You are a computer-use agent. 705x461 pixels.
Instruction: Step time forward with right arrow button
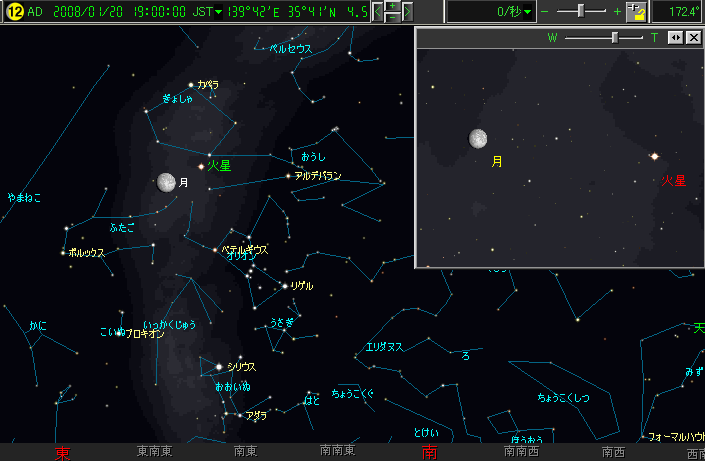pos(409,12)
